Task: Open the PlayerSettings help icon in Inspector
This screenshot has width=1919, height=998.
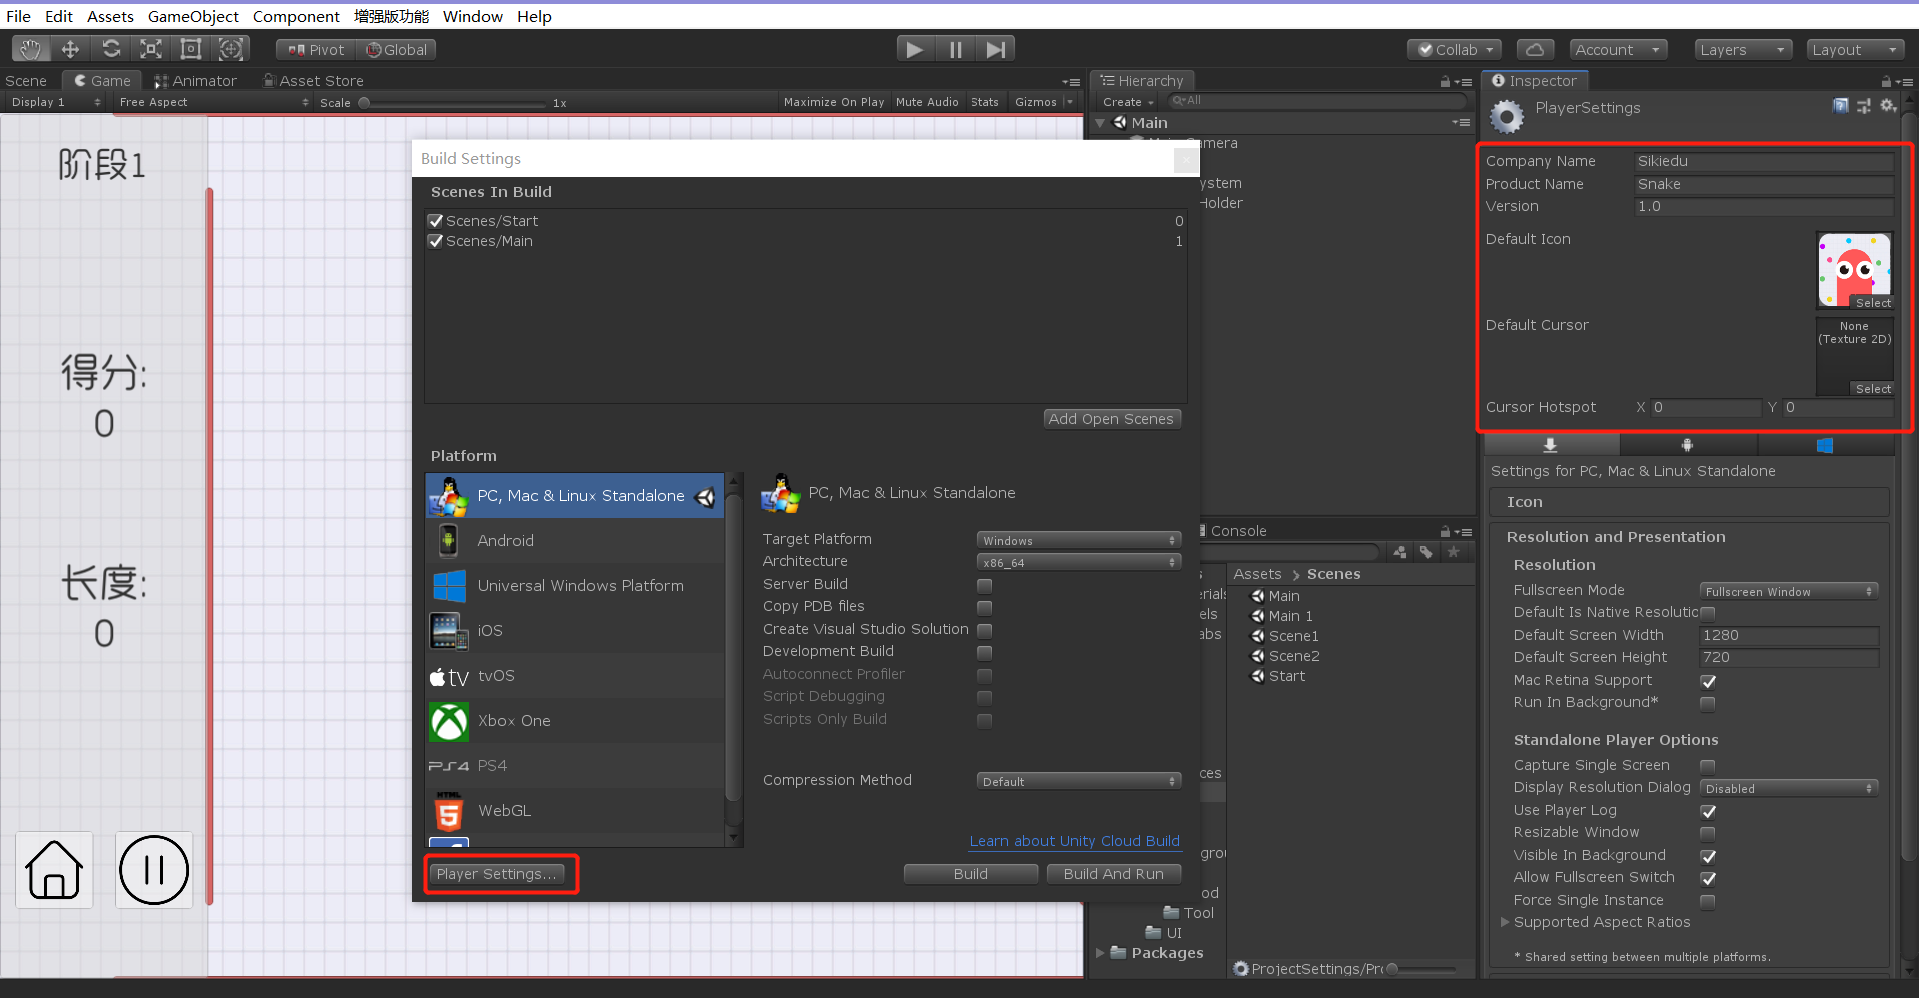Action: (1841, 105)
